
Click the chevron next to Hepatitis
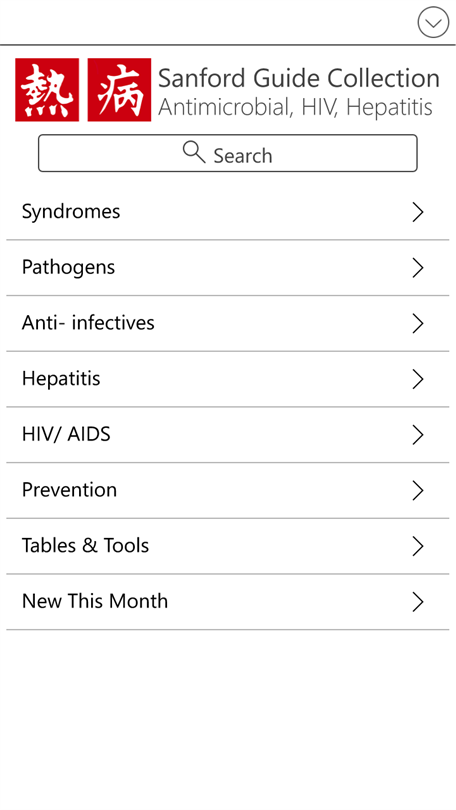tap(418, 379)
